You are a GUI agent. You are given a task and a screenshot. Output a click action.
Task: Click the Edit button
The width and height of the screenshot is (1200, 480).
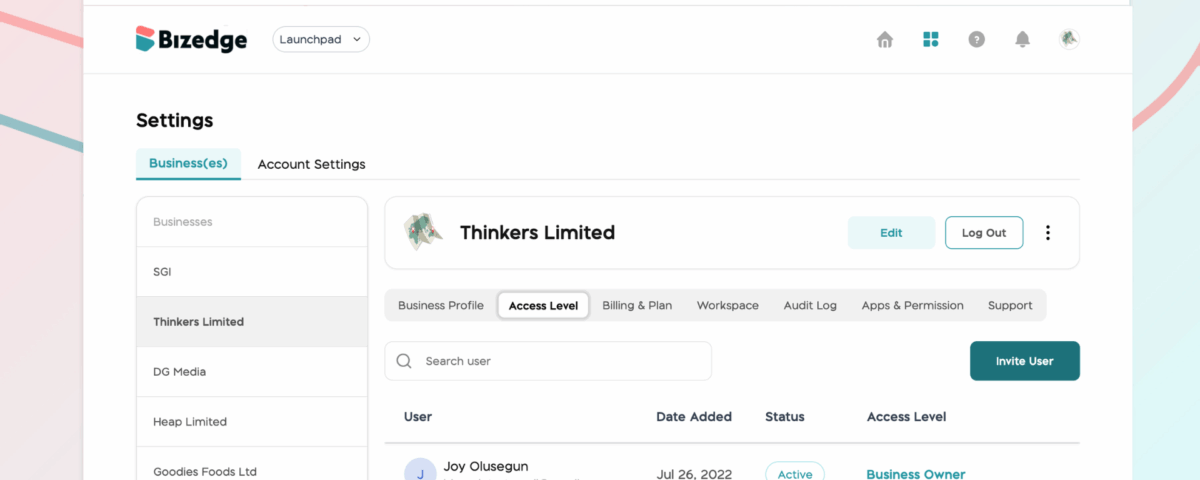pyautogui.click(x=891, y=233)
